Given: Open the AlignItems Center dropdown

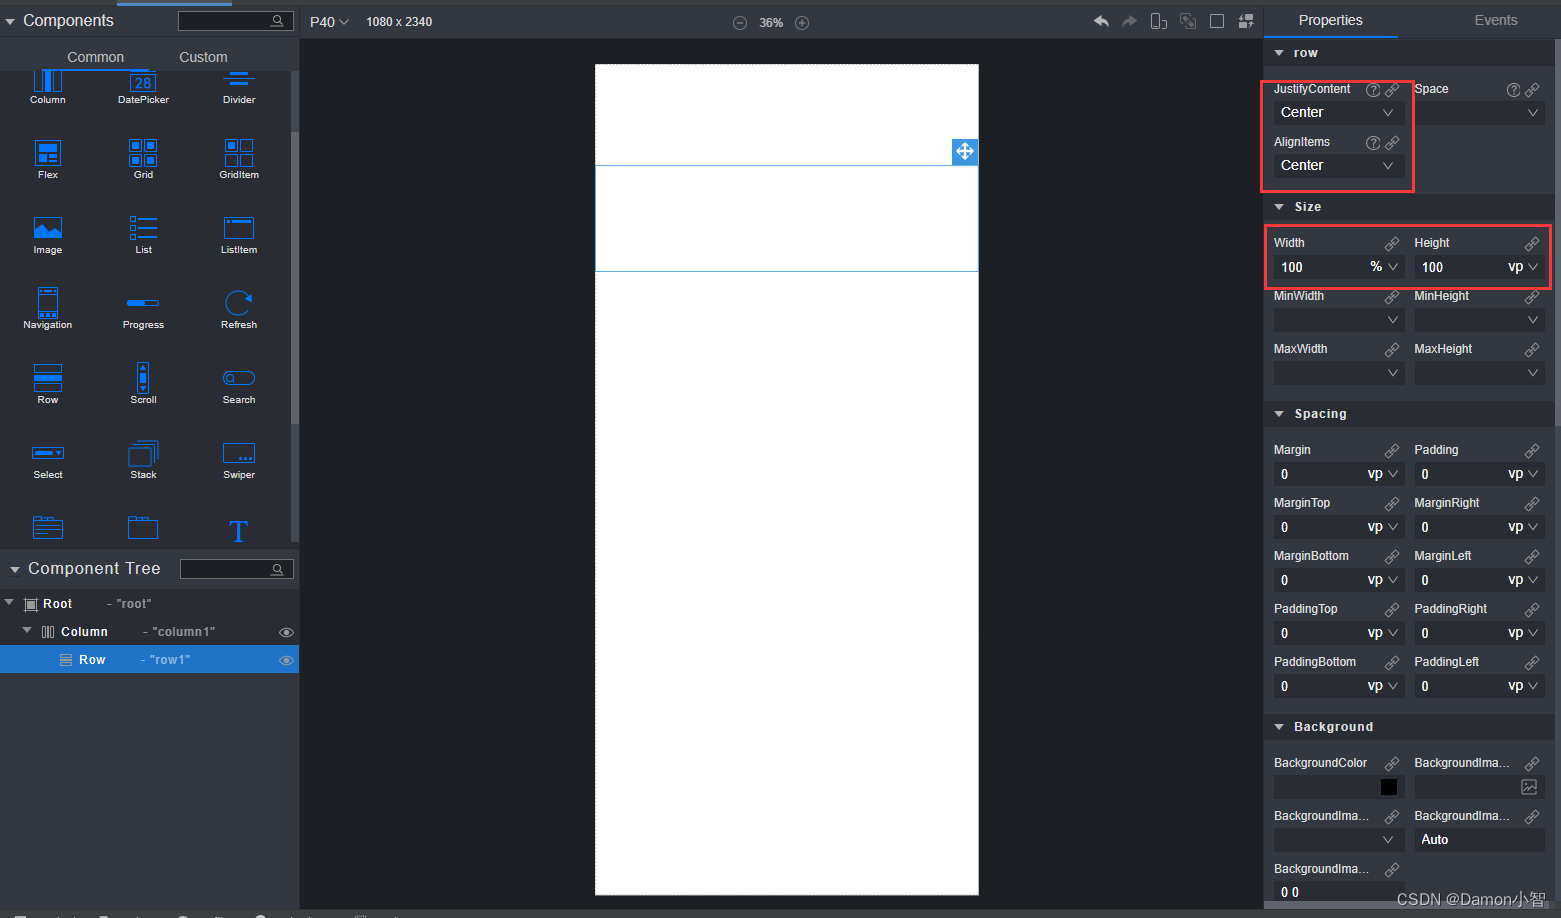Looking at the screenshot, I should (x=1338, y=166).
